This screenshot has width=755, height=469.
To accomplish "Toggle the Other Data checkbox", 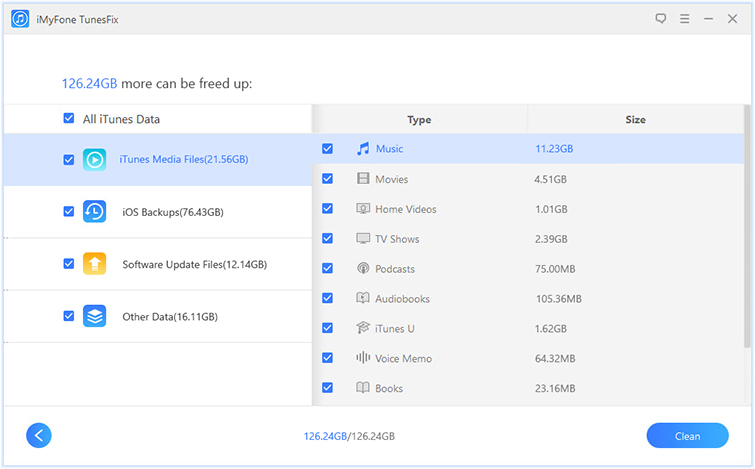I will click(x=69, y=316).
